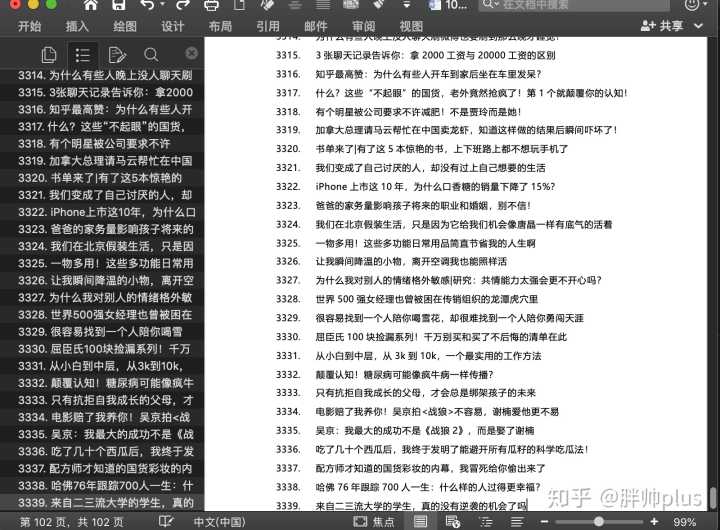Open the 设计 ribbon tab
Image resolution: width=720 pixels, height=530 pixels.
(173, 26)
